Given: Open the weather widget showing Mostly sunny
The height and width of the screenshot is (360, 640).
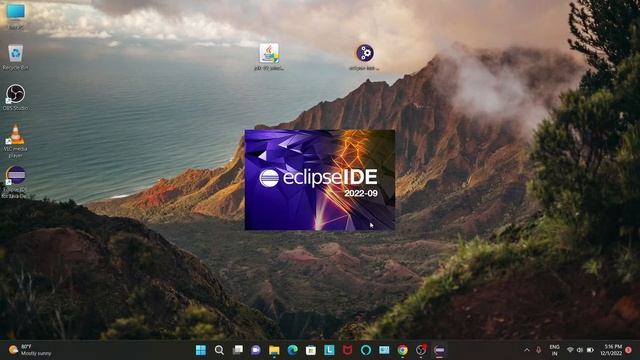Looking at the screenshot, I should click(x=30, y=350).
